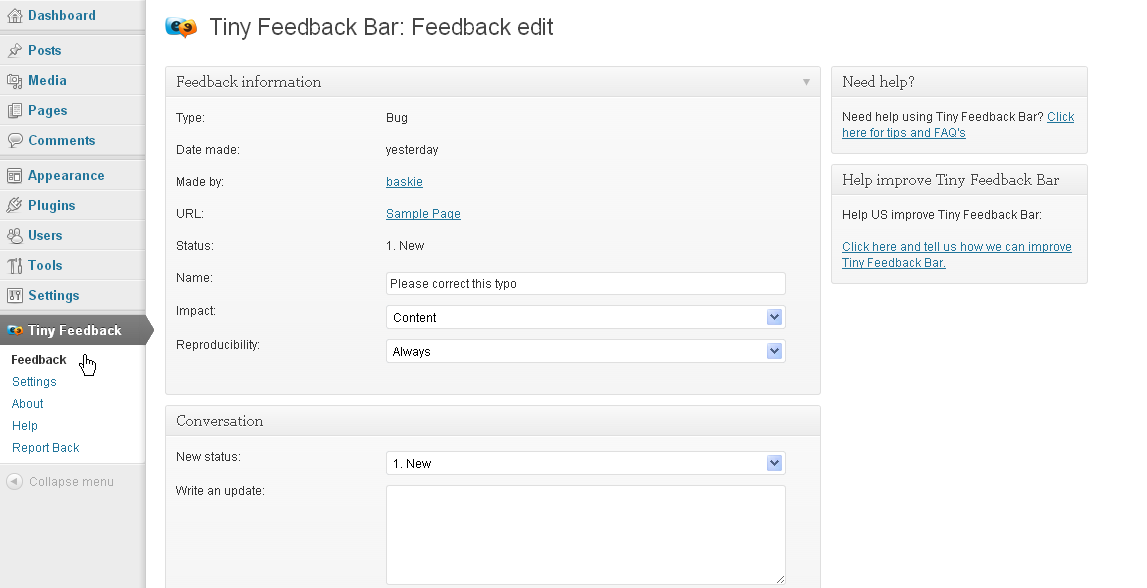Open the Impact dropdown
This screenshot has width=1147, height=588.
pyautogui.click(x=585, y=317)
